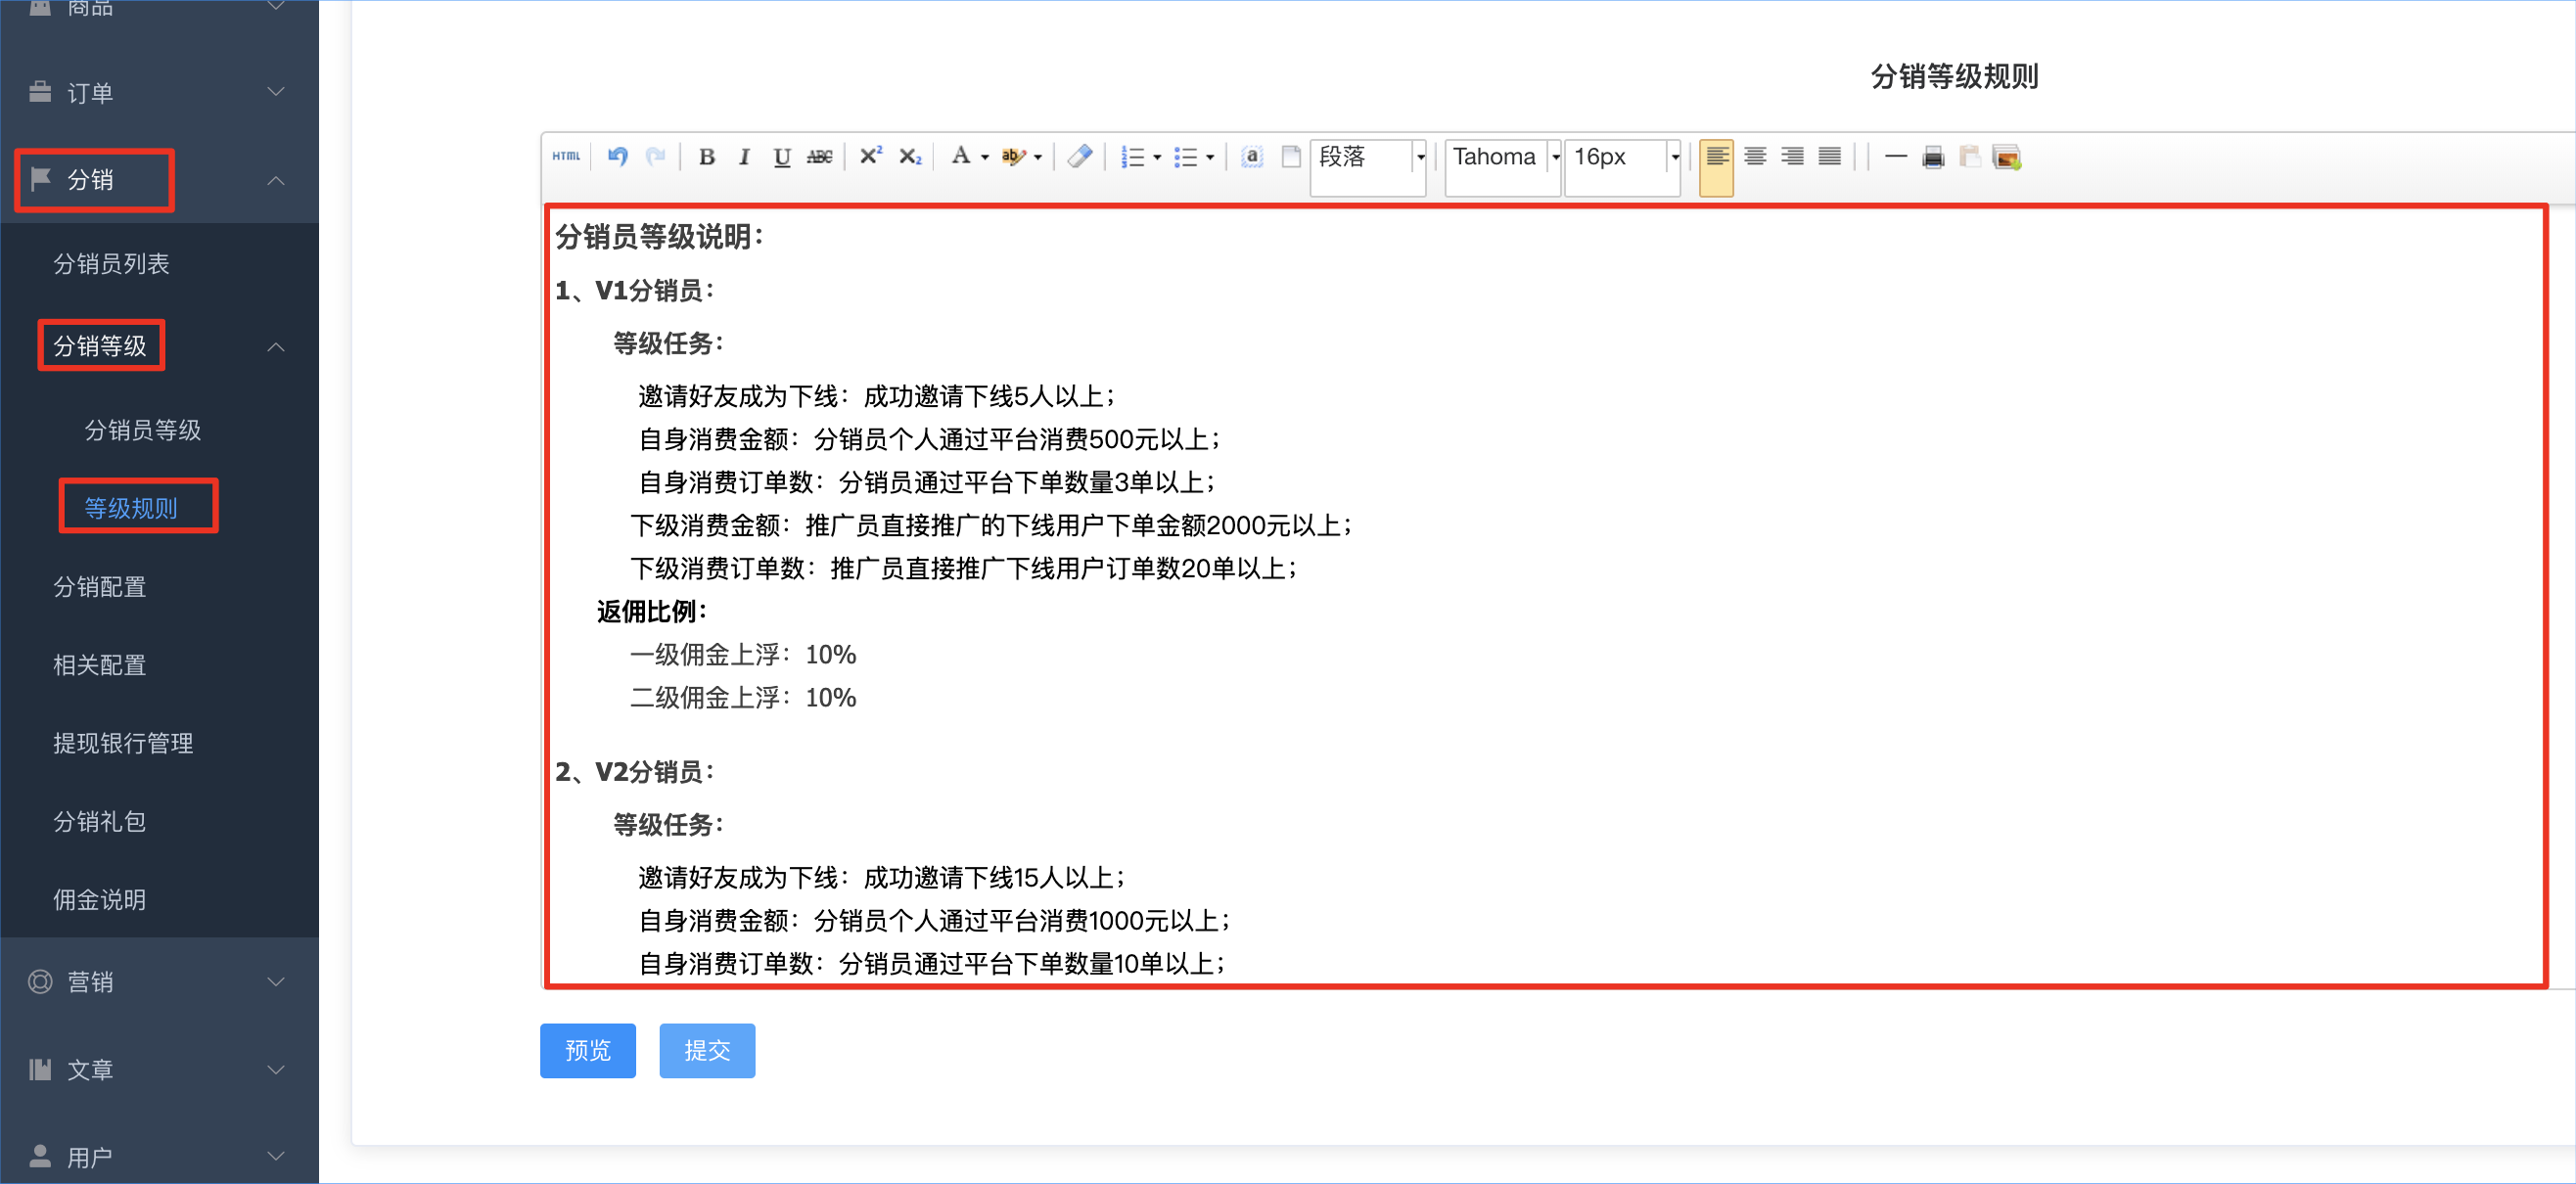Switch to HTML source view

pyautogui.click(x=566, y=157)
